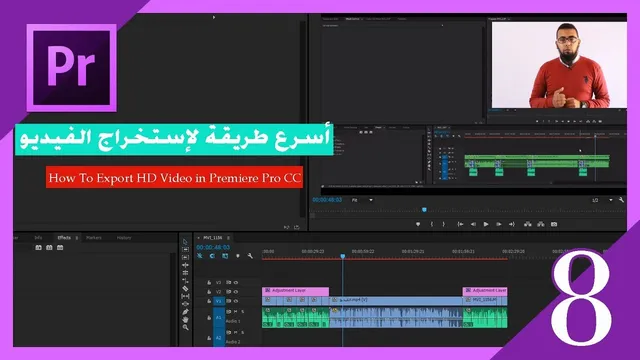Click the Add Marker icon in the timeline
This screenshot has height=360, width=640.
(238, 256)
